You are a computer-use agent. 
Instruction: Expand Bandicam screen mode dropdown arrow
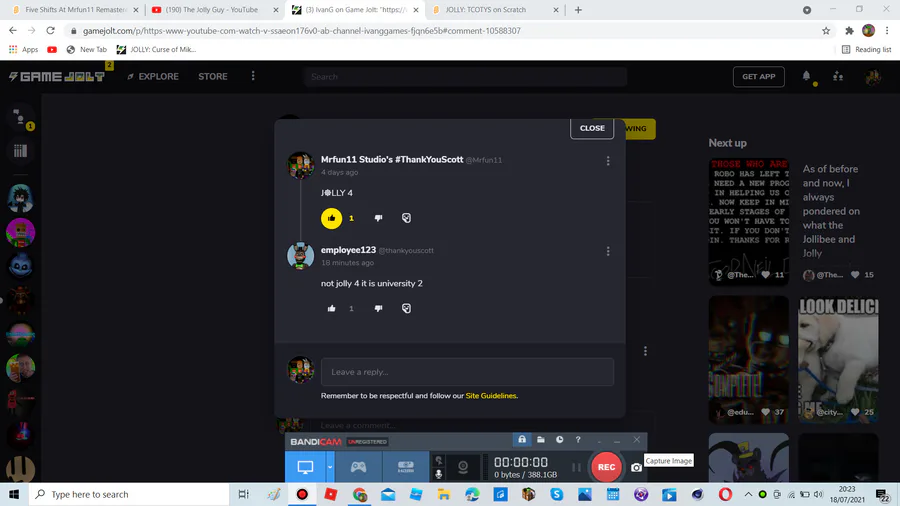[x=330, y=467]
